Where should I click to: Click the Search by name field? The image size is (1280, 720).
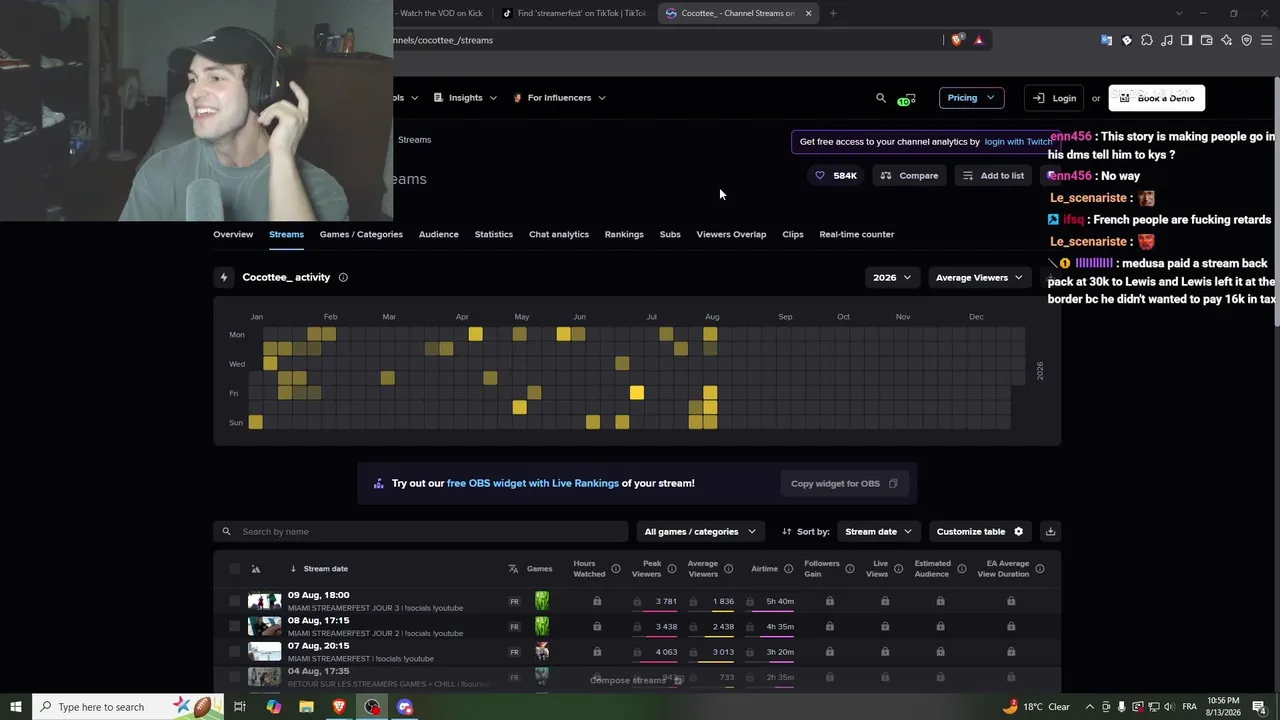point(421,531)
